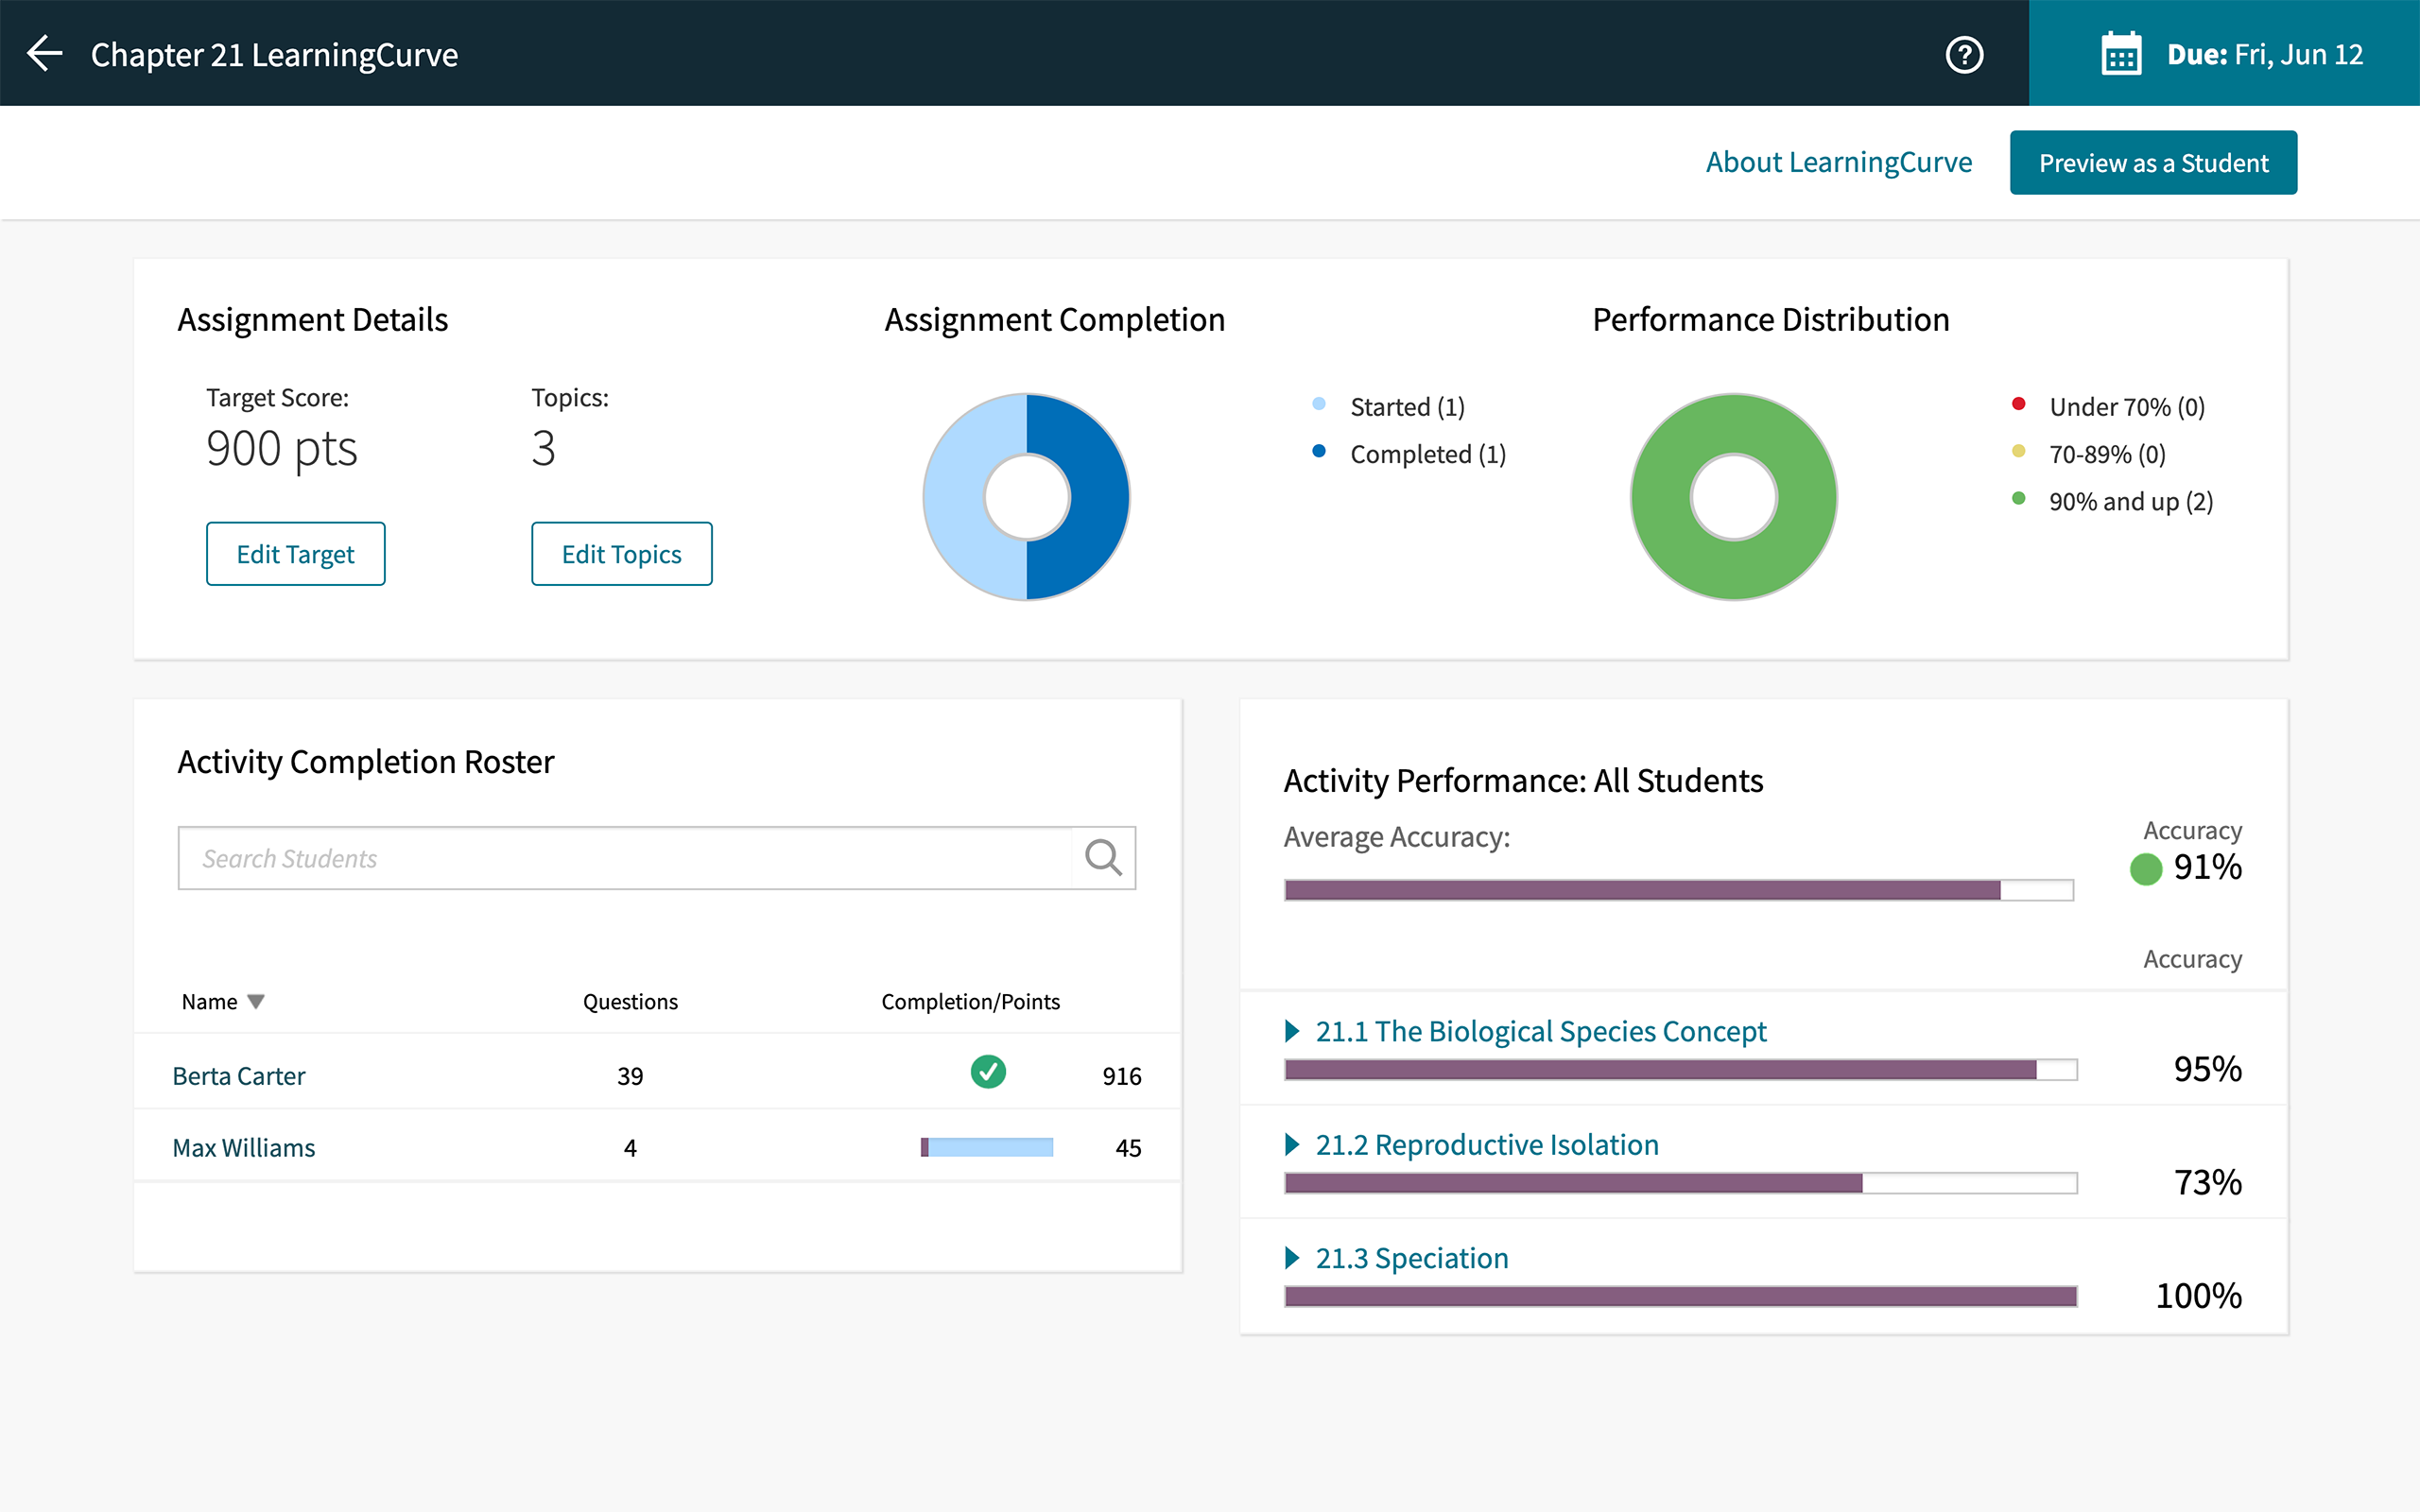
Task: Expand 21.1 The Biological Species Concept triangle
Action: point(1292,1031)
